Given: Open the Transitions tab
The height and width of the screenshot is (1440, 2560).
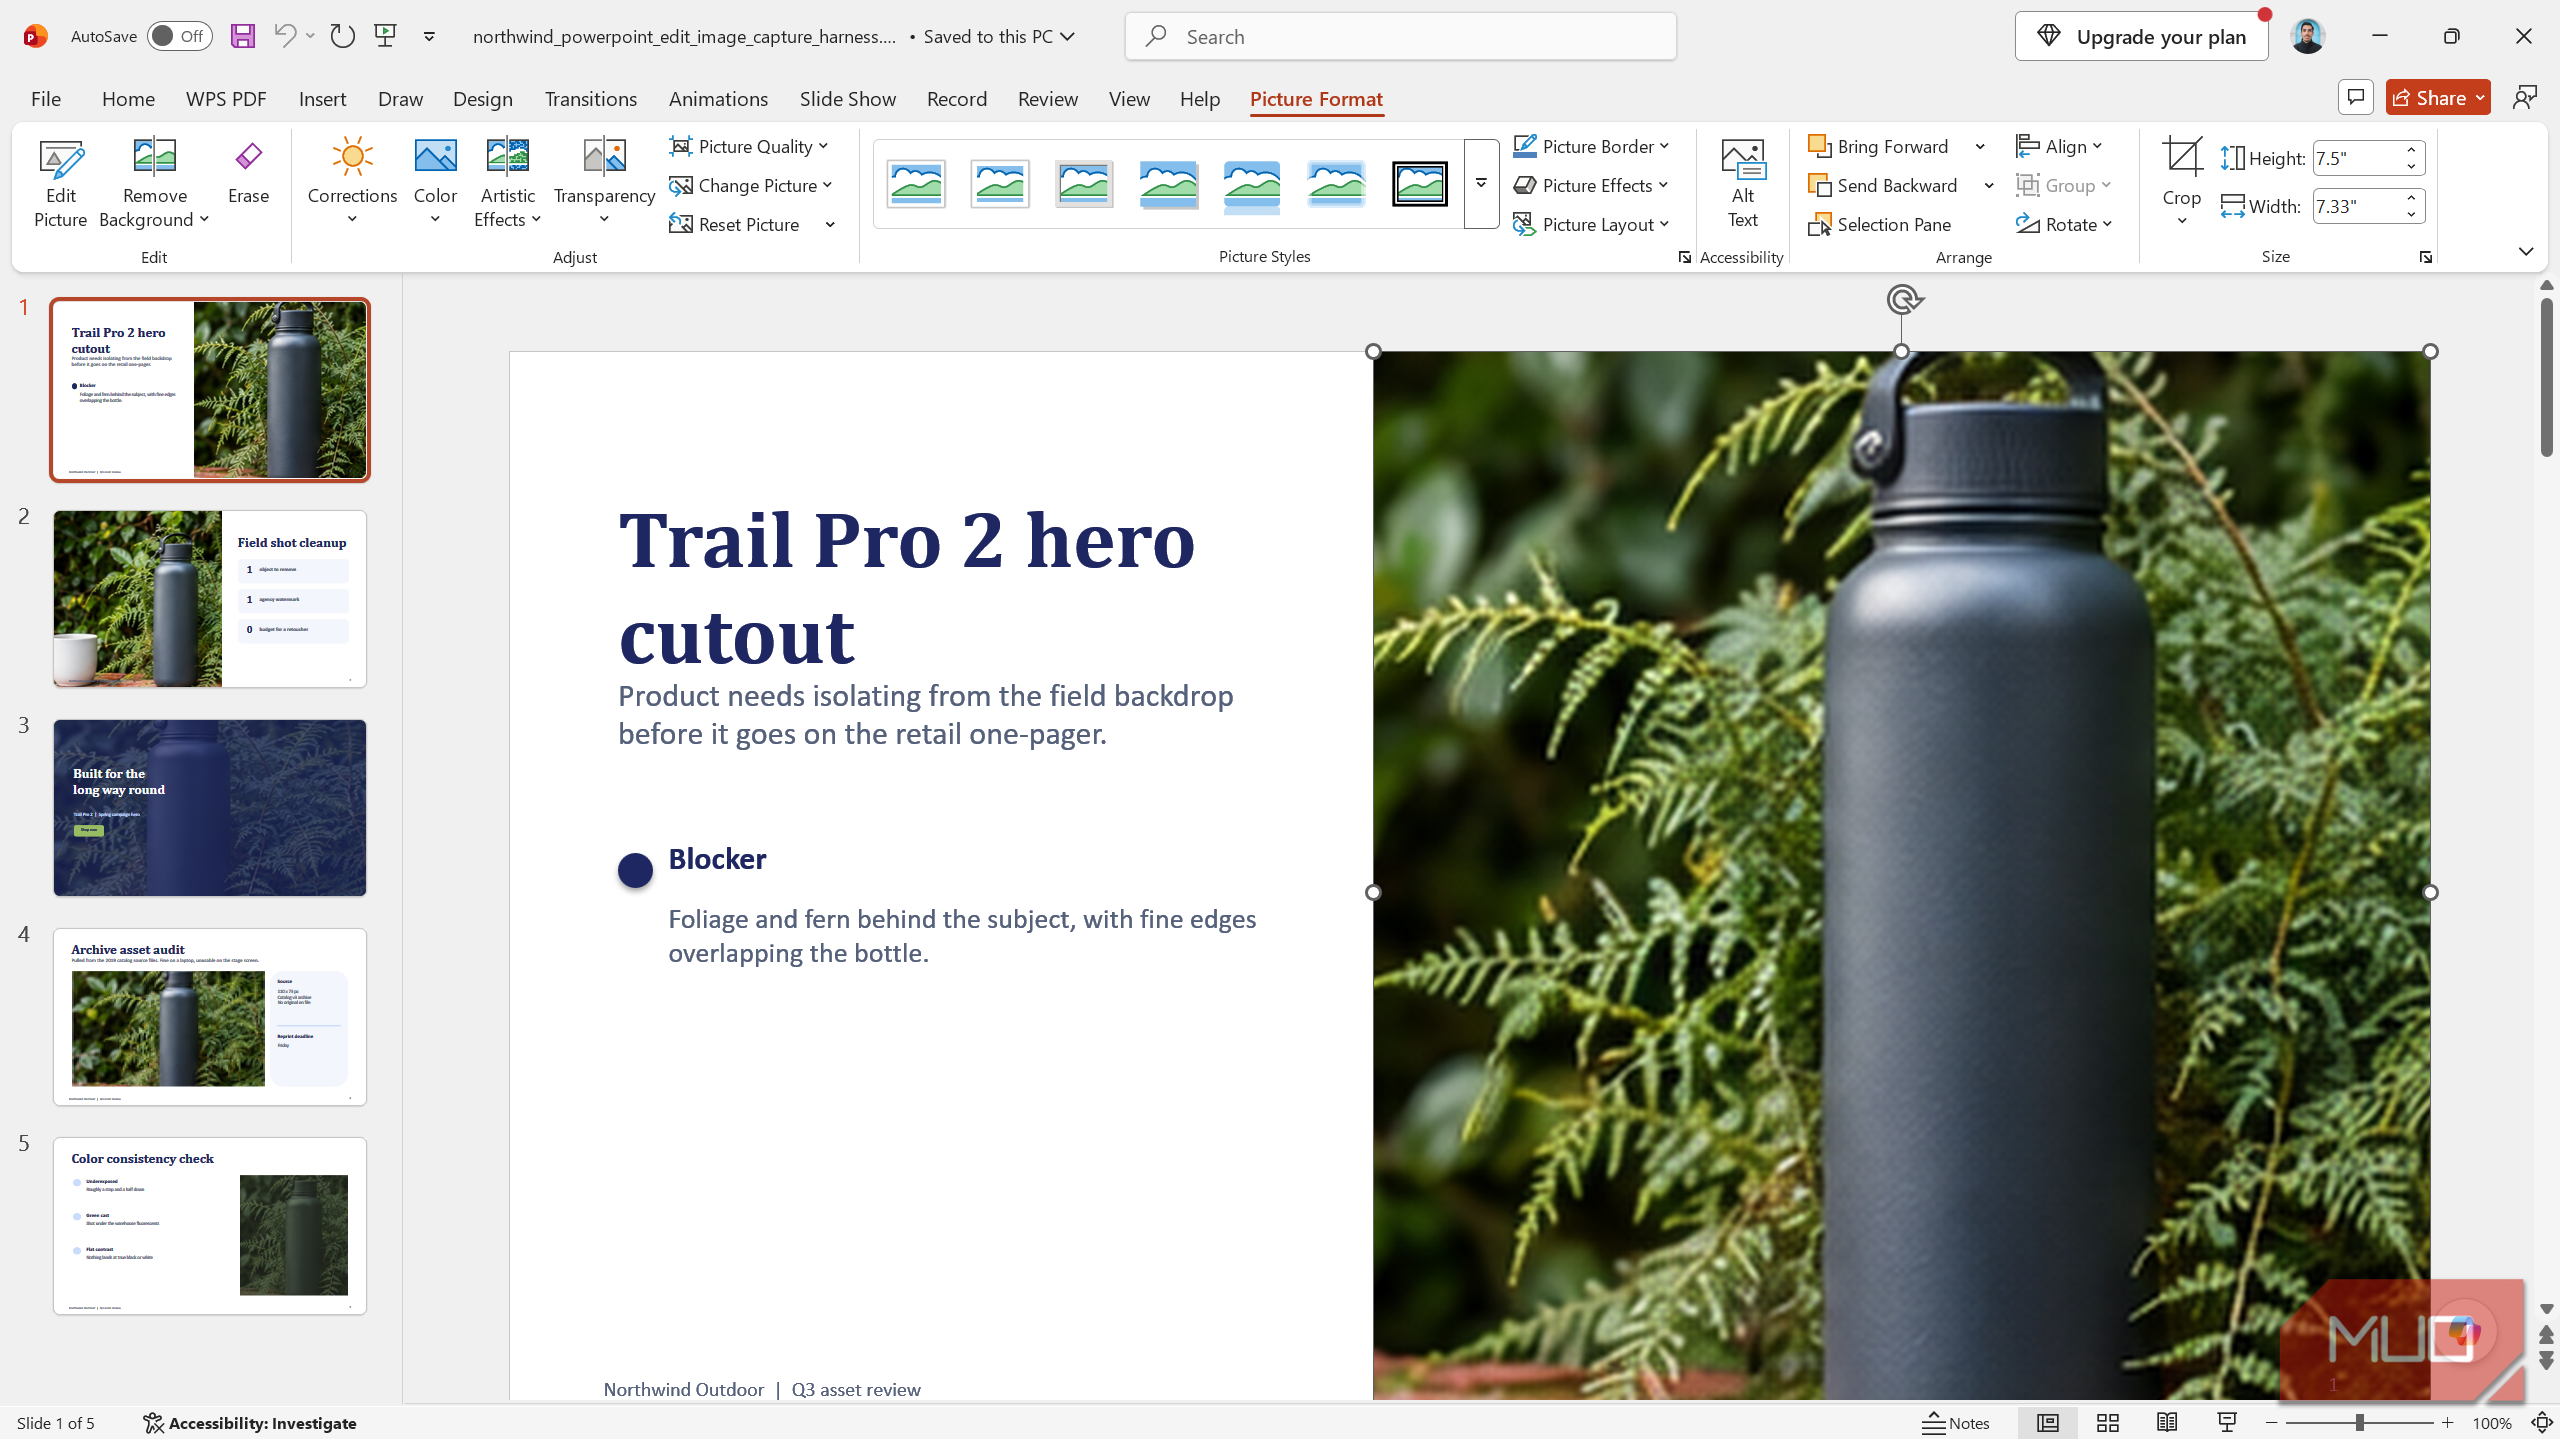Looking at the screenshot, I should (590, 98).
